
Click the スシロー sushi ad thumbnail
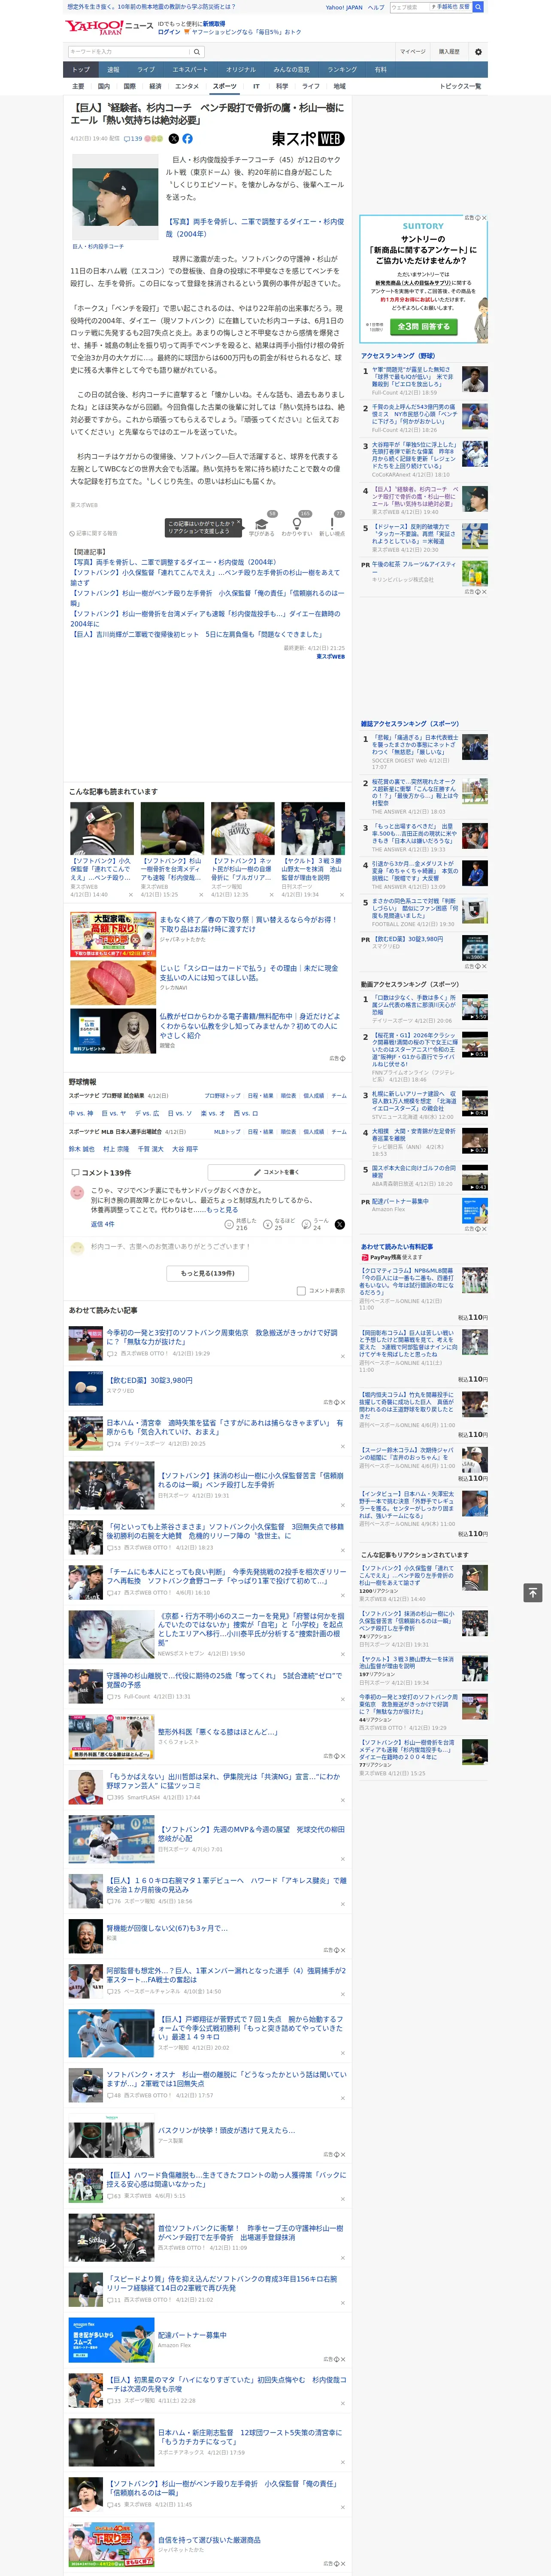pyautogui.click(x=112, y=983)
